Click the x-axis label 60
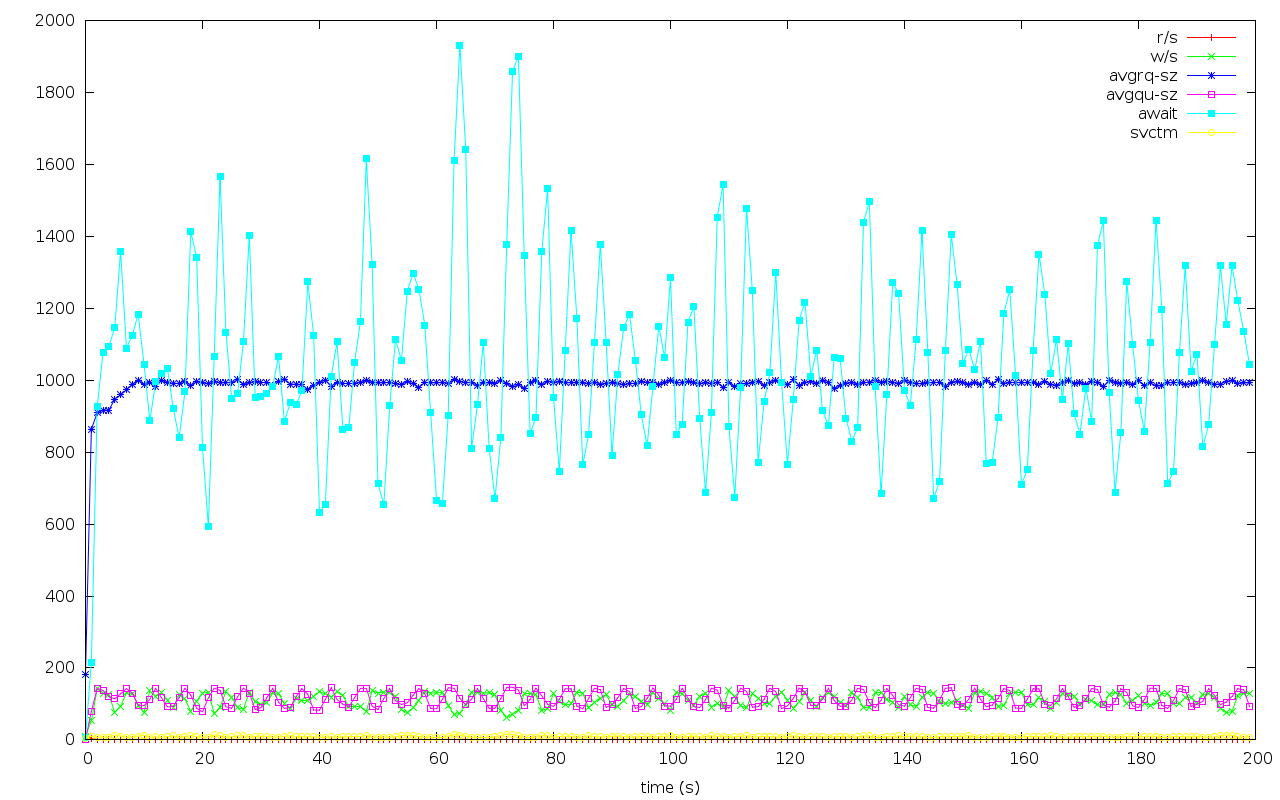Screen dimensions: 1280x800 (437, 759)
